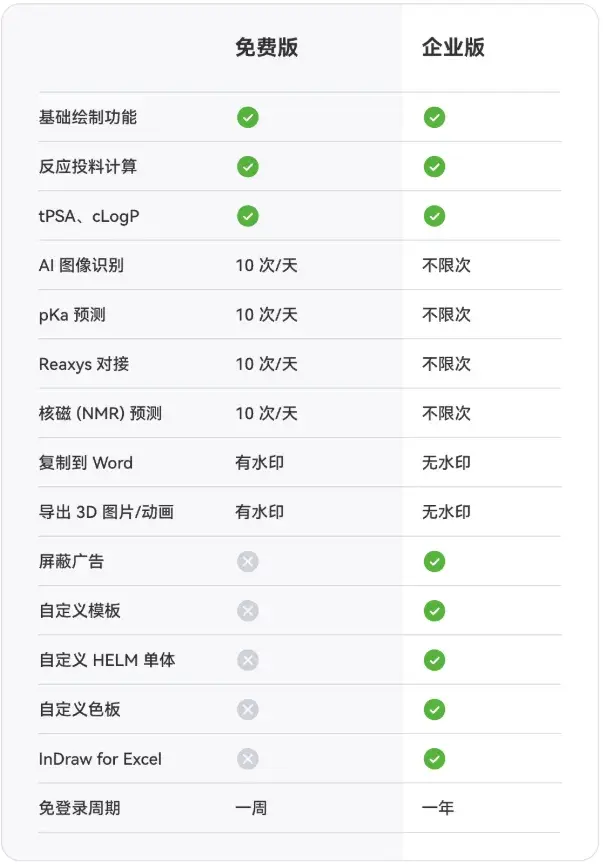Click 无水印 for 导出 3D 图片/动画
This screenshot has height=864, width=603.
point(446,512)
